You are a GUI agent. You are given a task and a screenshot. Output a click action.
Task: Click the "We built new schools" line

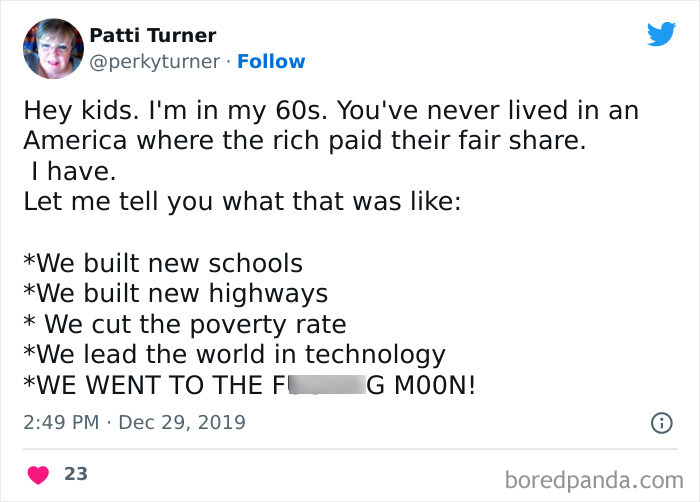coord(162,264)
